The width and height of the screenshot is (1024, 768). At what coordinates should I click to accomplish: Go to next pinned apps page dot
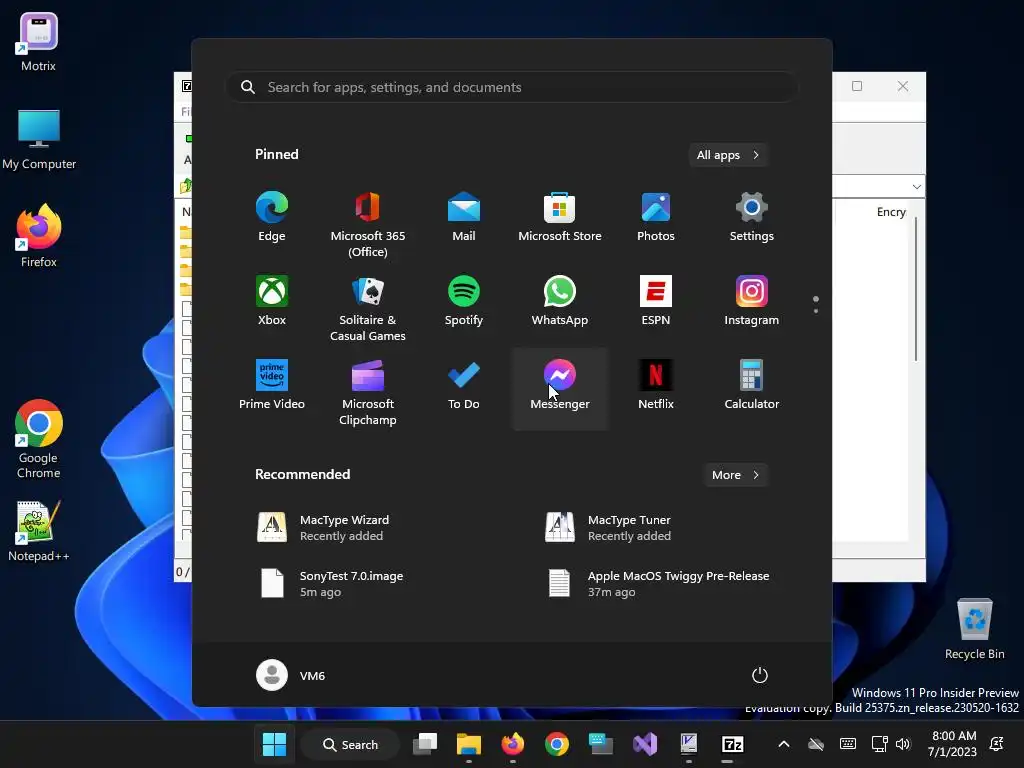(x=816, y=311)
